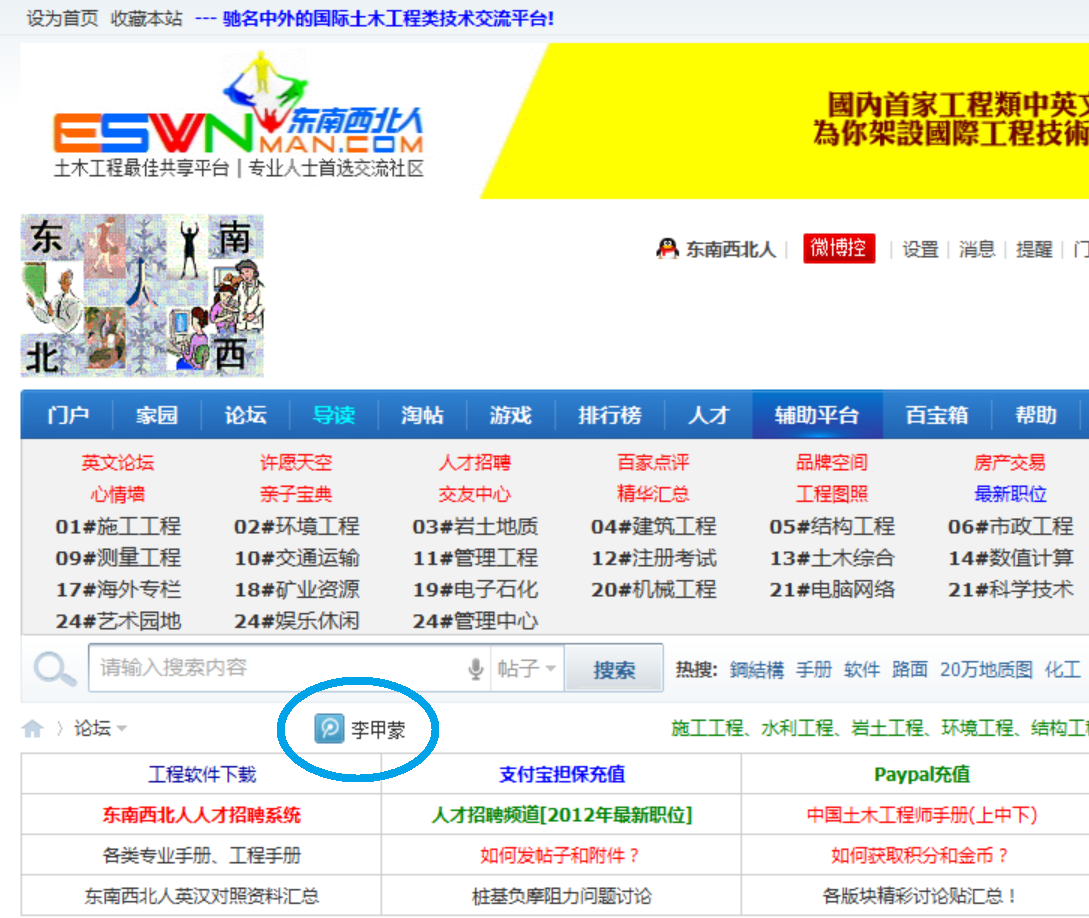Open the 设置 user link
1089x918 pixels.
[920, 249]
